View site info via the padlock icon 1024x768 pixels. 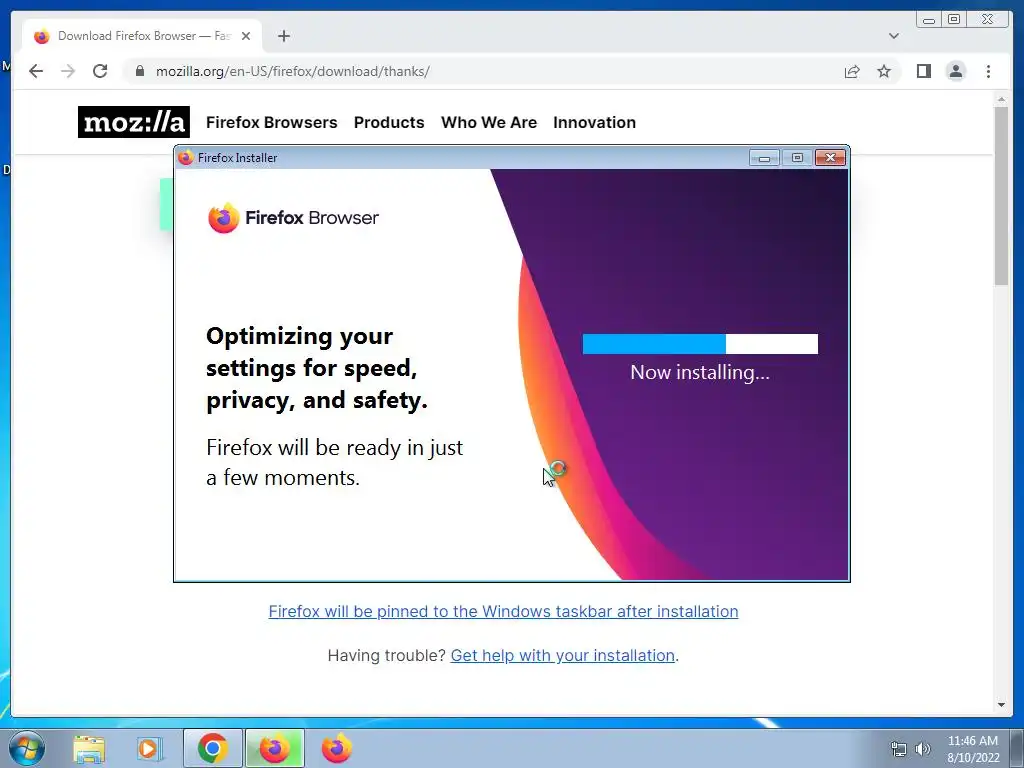[x=139, y=71]
